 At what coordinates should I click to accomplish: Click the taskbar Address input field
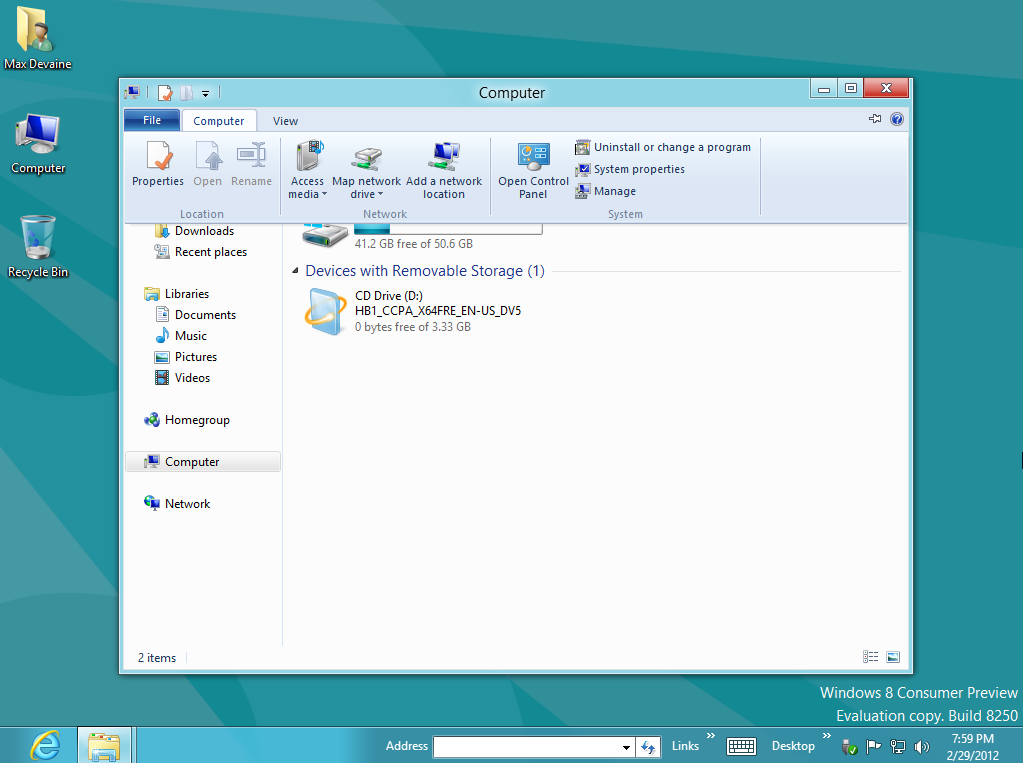[527, 747]
